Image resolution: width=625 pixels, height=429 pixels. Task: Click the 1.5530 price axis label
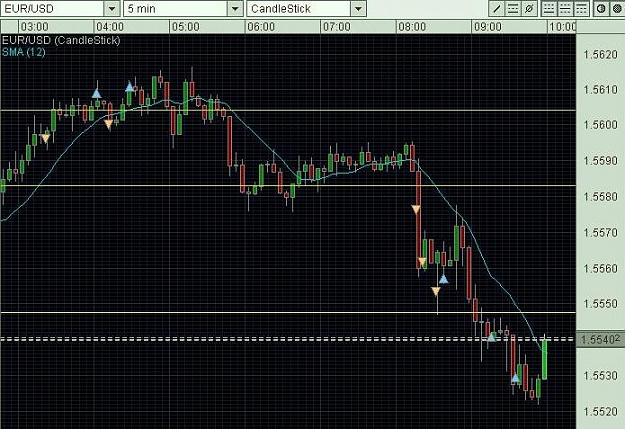(601, 376)
